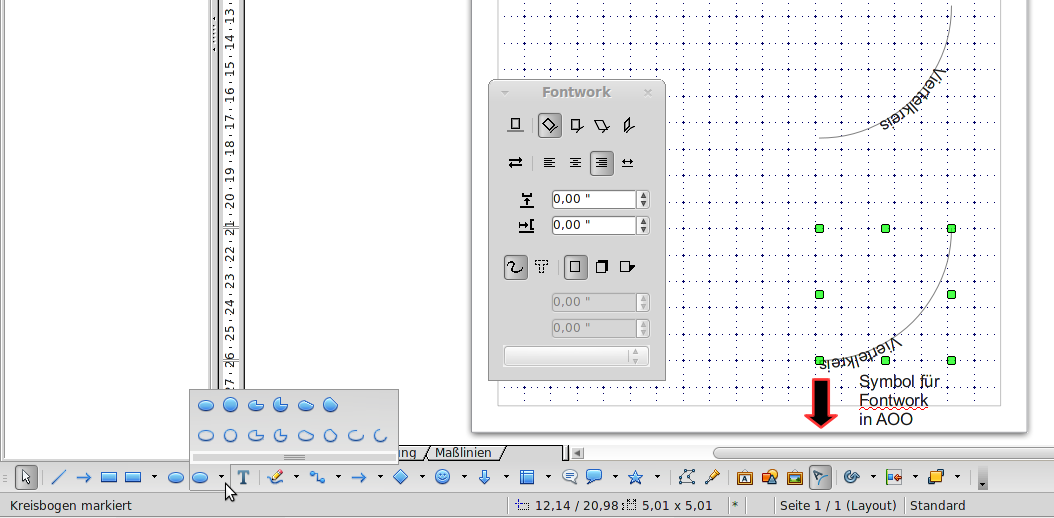Select the Star shapes tool

click(635, 478)
